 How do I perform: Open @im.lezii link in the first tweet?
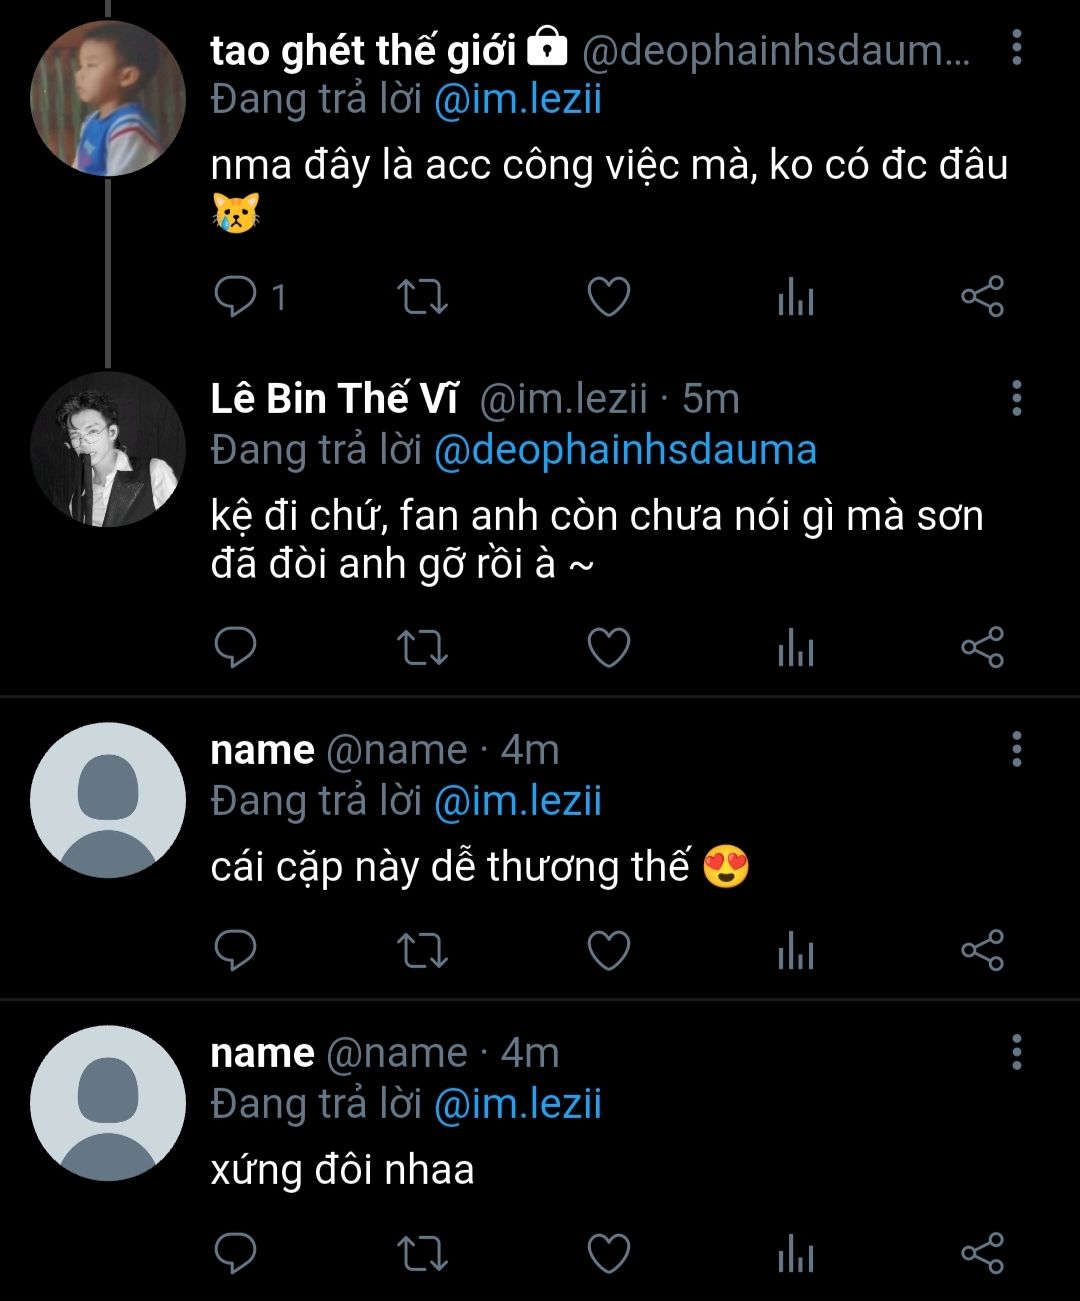[518, 100]
